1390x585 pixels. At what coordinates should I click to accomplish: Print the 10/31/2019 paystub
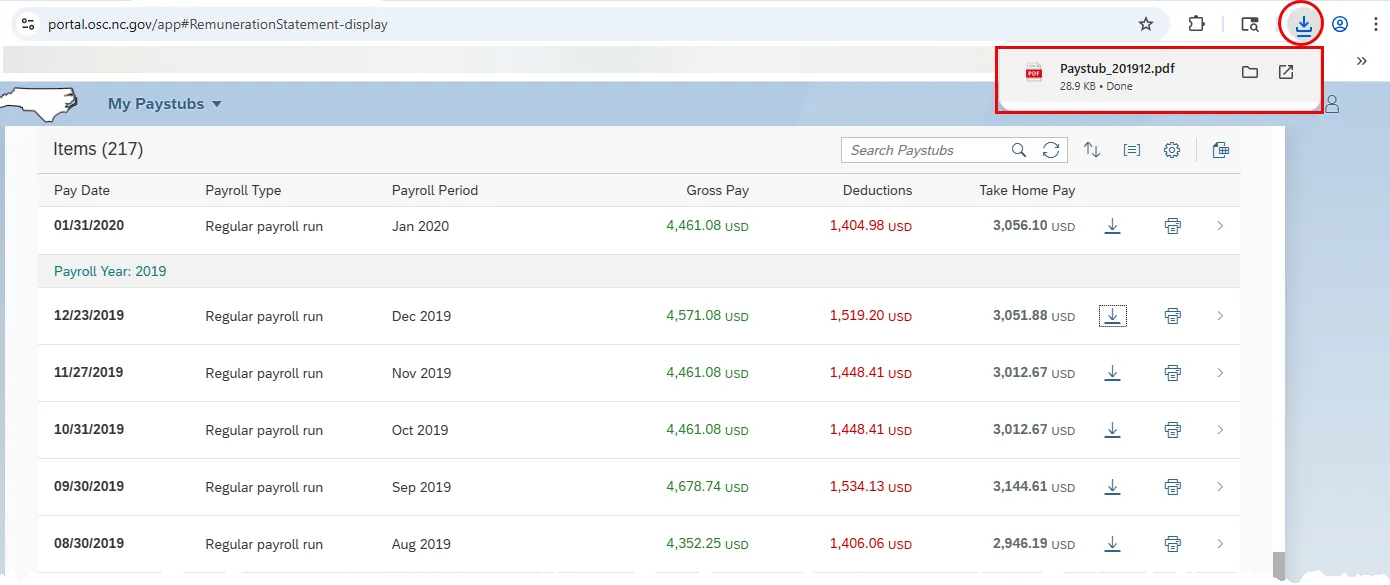coord(1173,430)
